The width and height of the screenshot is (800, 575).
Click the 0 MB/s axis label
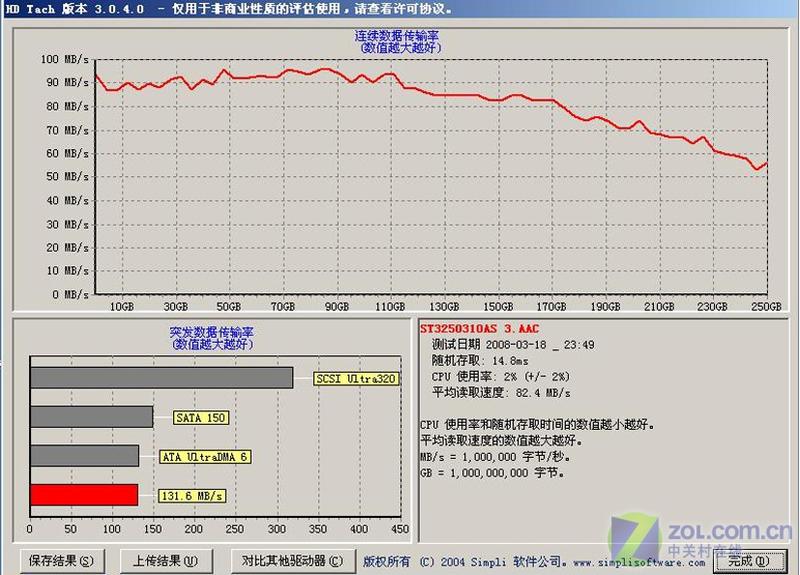tap(70, 294)
